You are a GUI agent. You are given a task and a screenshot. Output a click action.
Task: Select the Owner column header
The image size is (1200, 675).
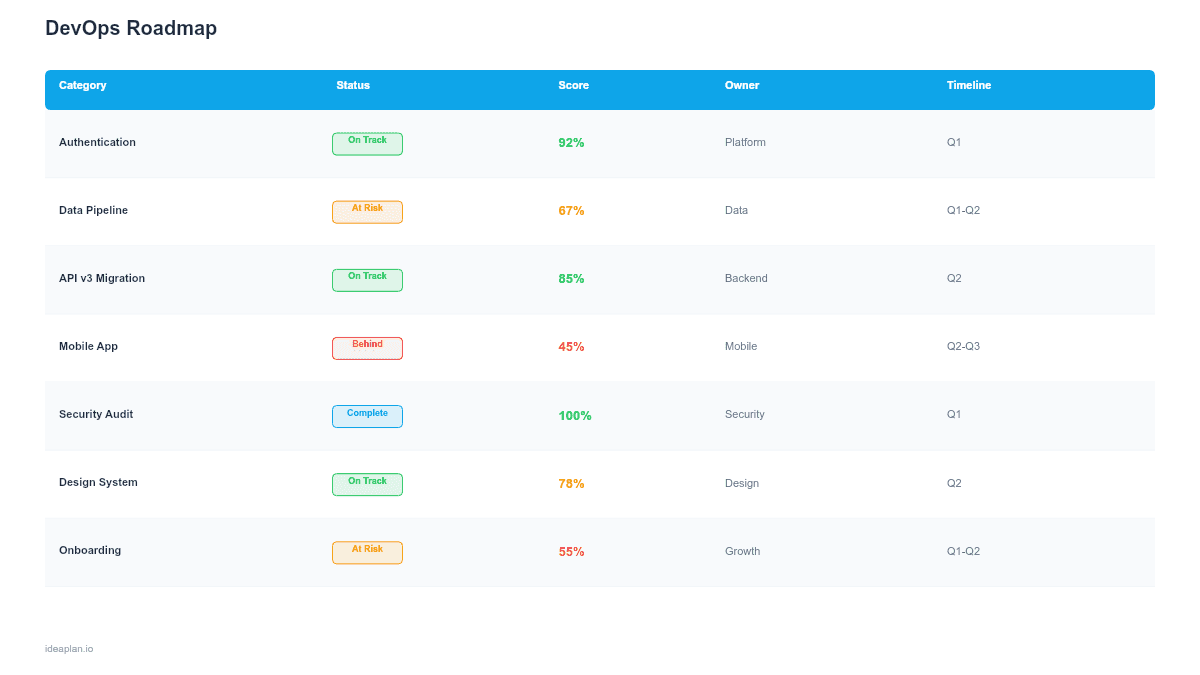(742, 86)
